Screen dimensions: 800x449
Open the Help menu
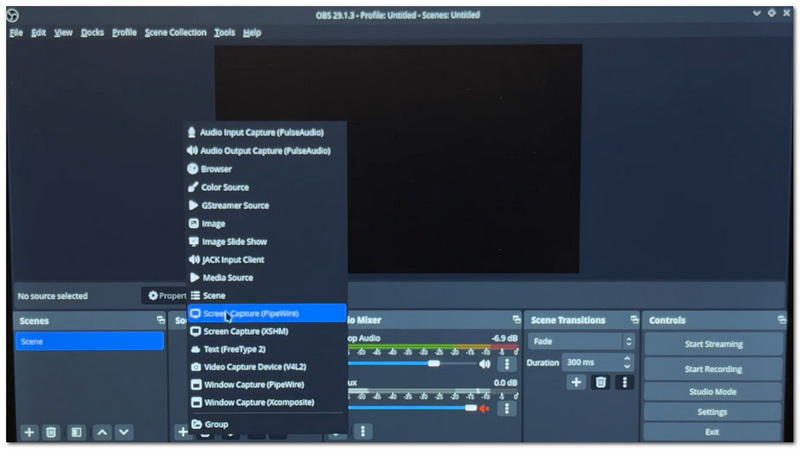[252, 33]
